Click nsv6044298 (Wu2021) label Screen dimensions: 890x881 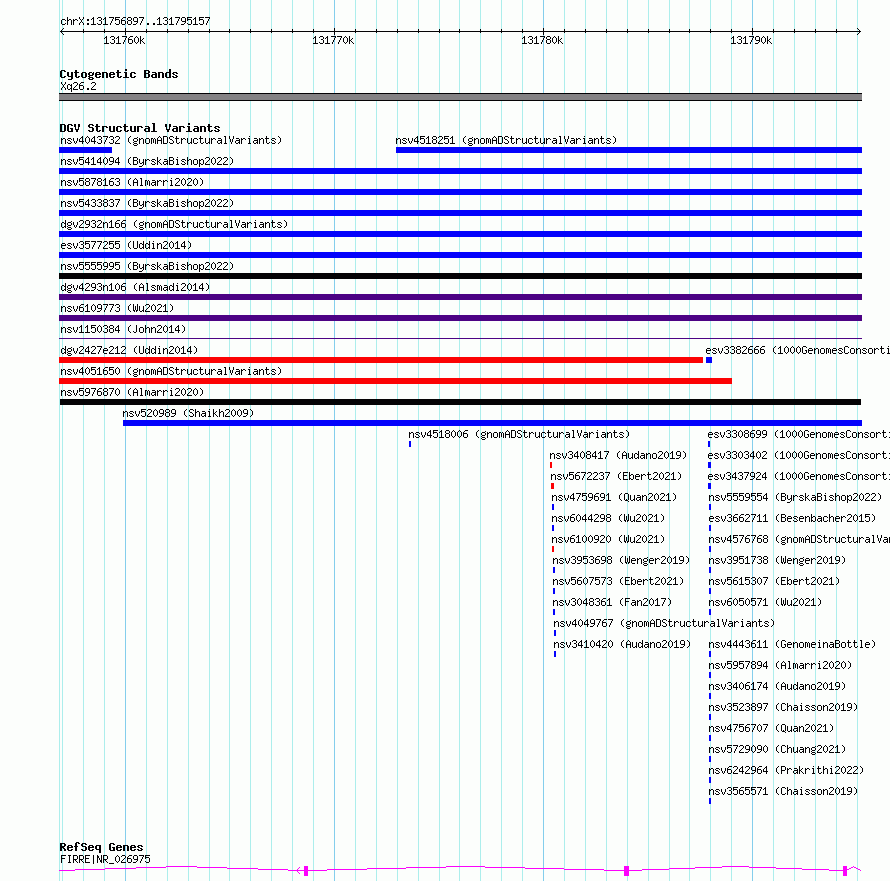(x=608, y=518)
